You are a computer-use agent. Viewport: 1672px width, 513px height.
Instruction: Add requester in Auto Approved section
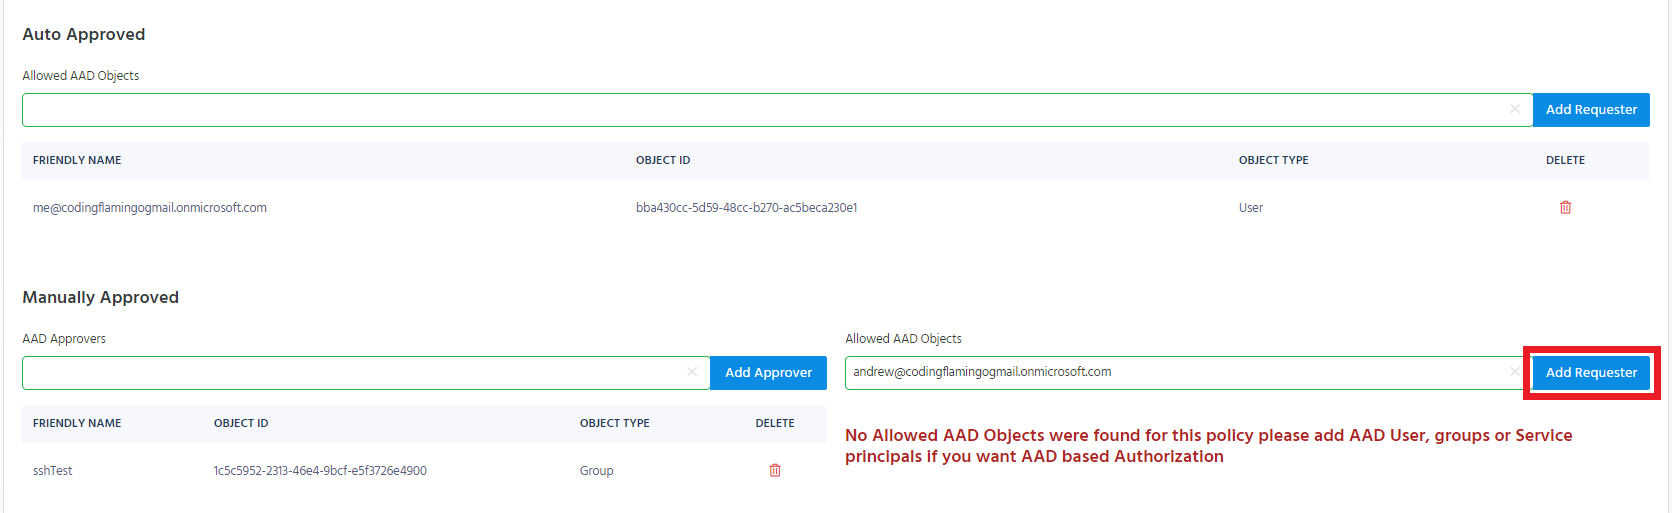1591,110
